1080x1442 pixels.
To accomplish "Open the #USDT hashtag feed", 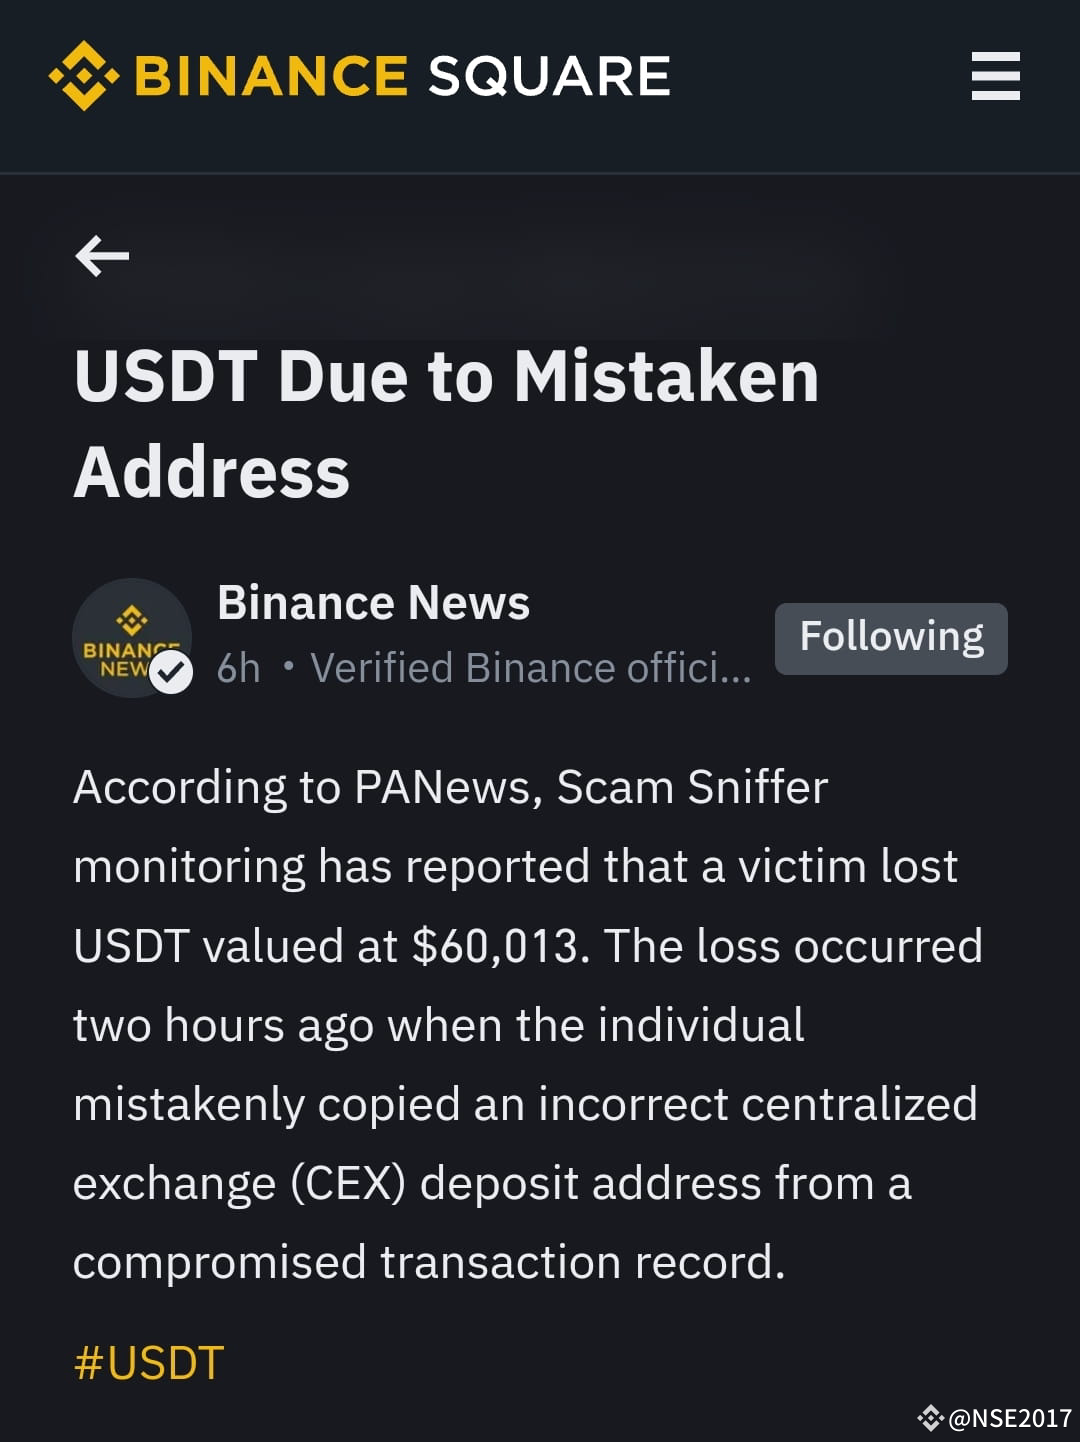I will click(148, 1361).
